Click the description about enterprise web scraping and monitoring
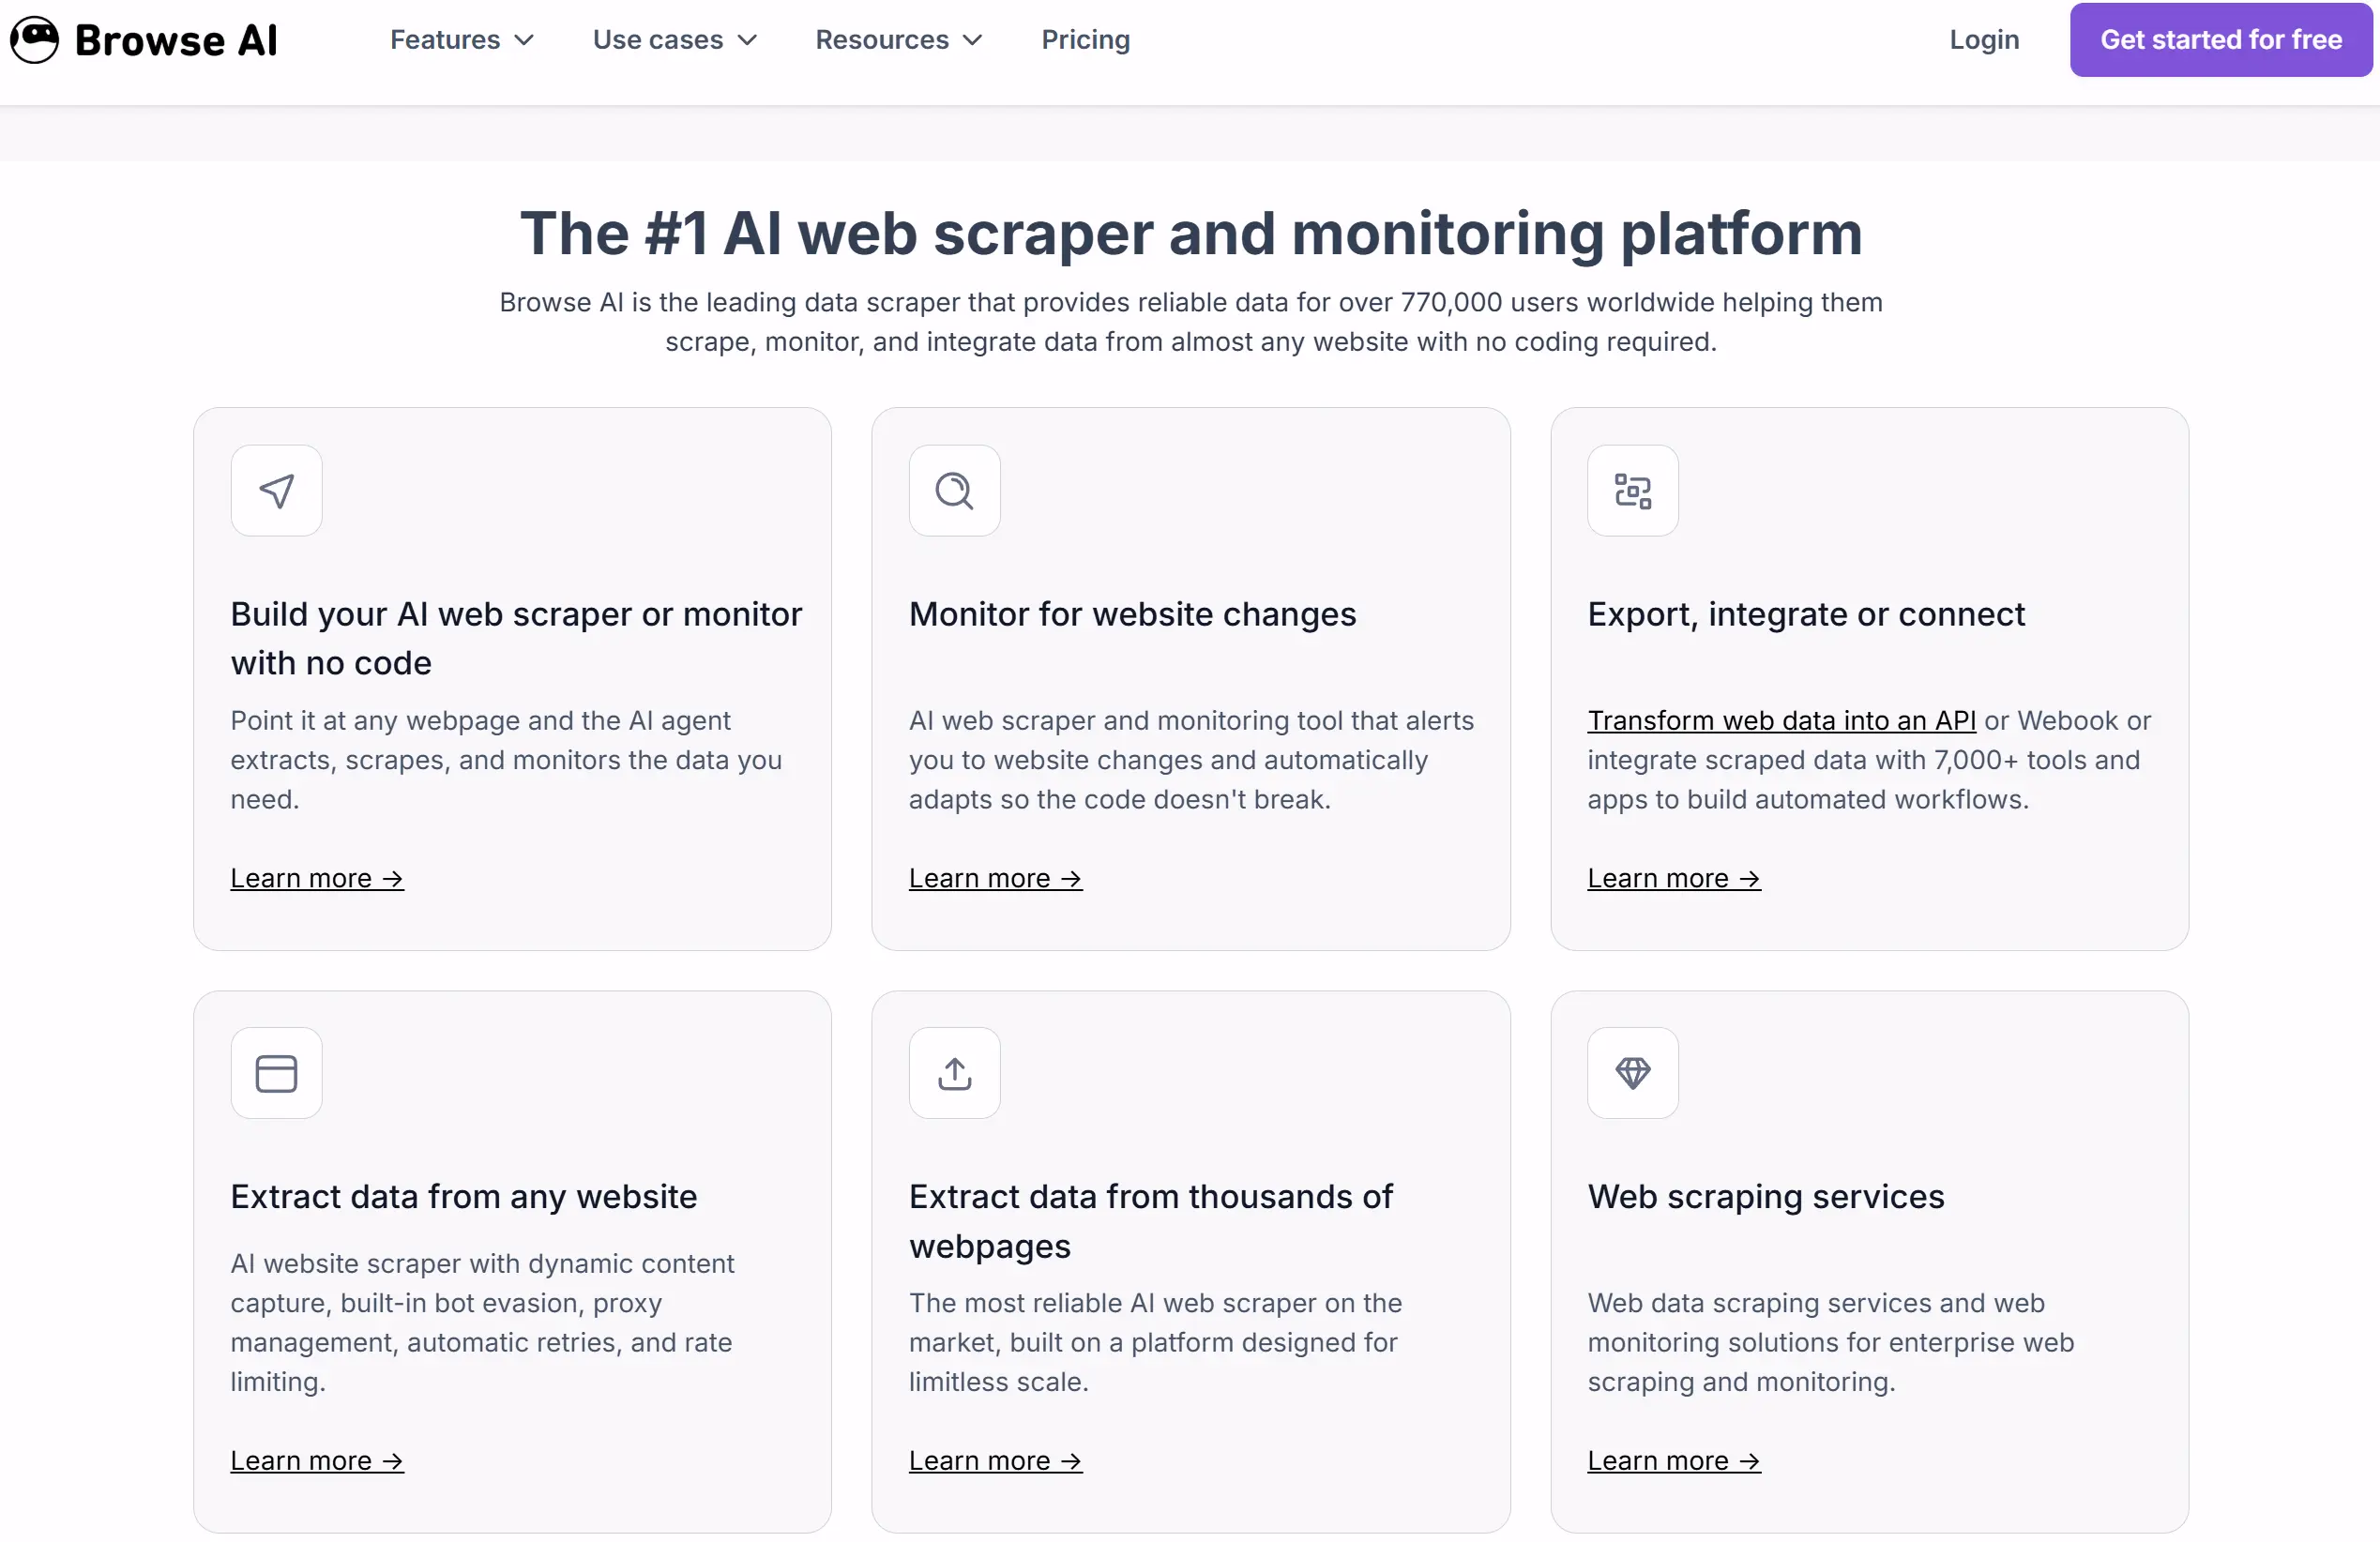This screenshot has height=1542, width=2380. coord(1831,1342)
